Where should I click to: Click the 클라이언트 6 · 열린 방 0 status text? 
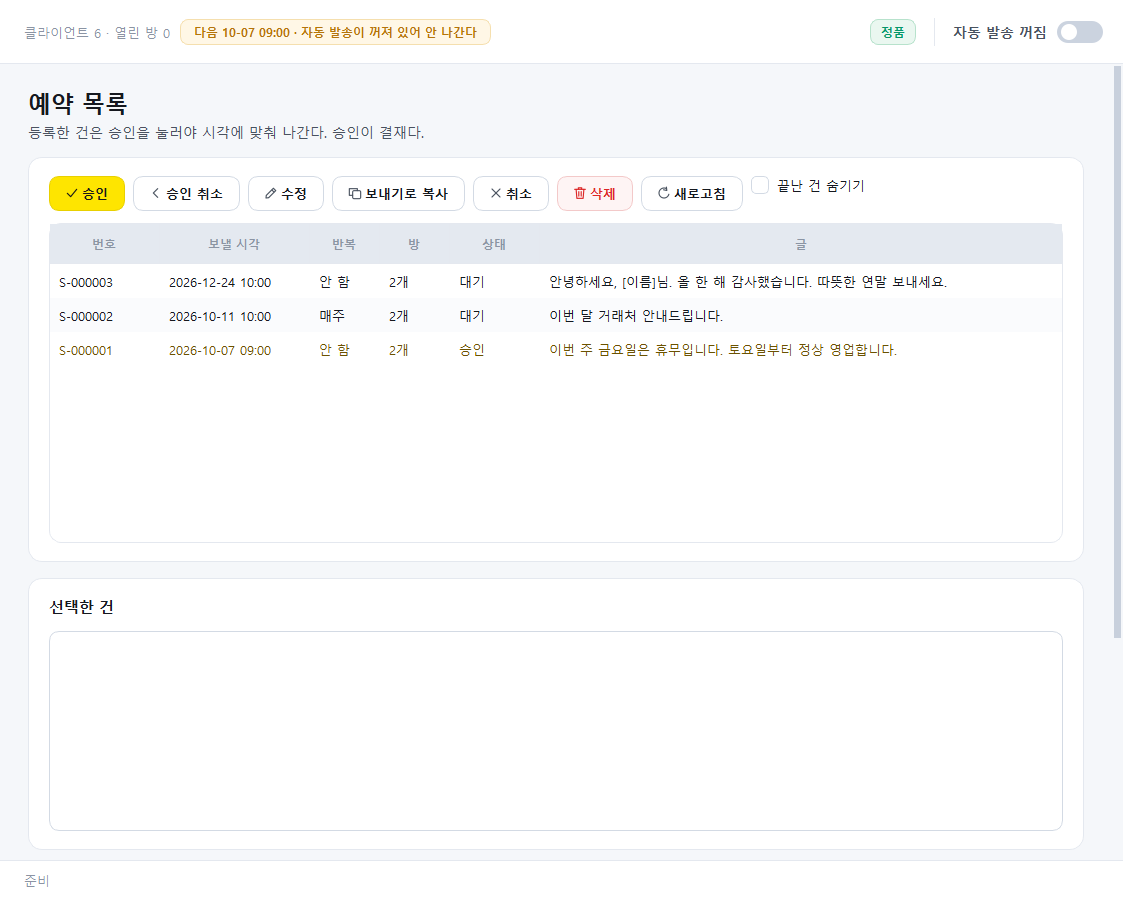(x=97, y=33)
